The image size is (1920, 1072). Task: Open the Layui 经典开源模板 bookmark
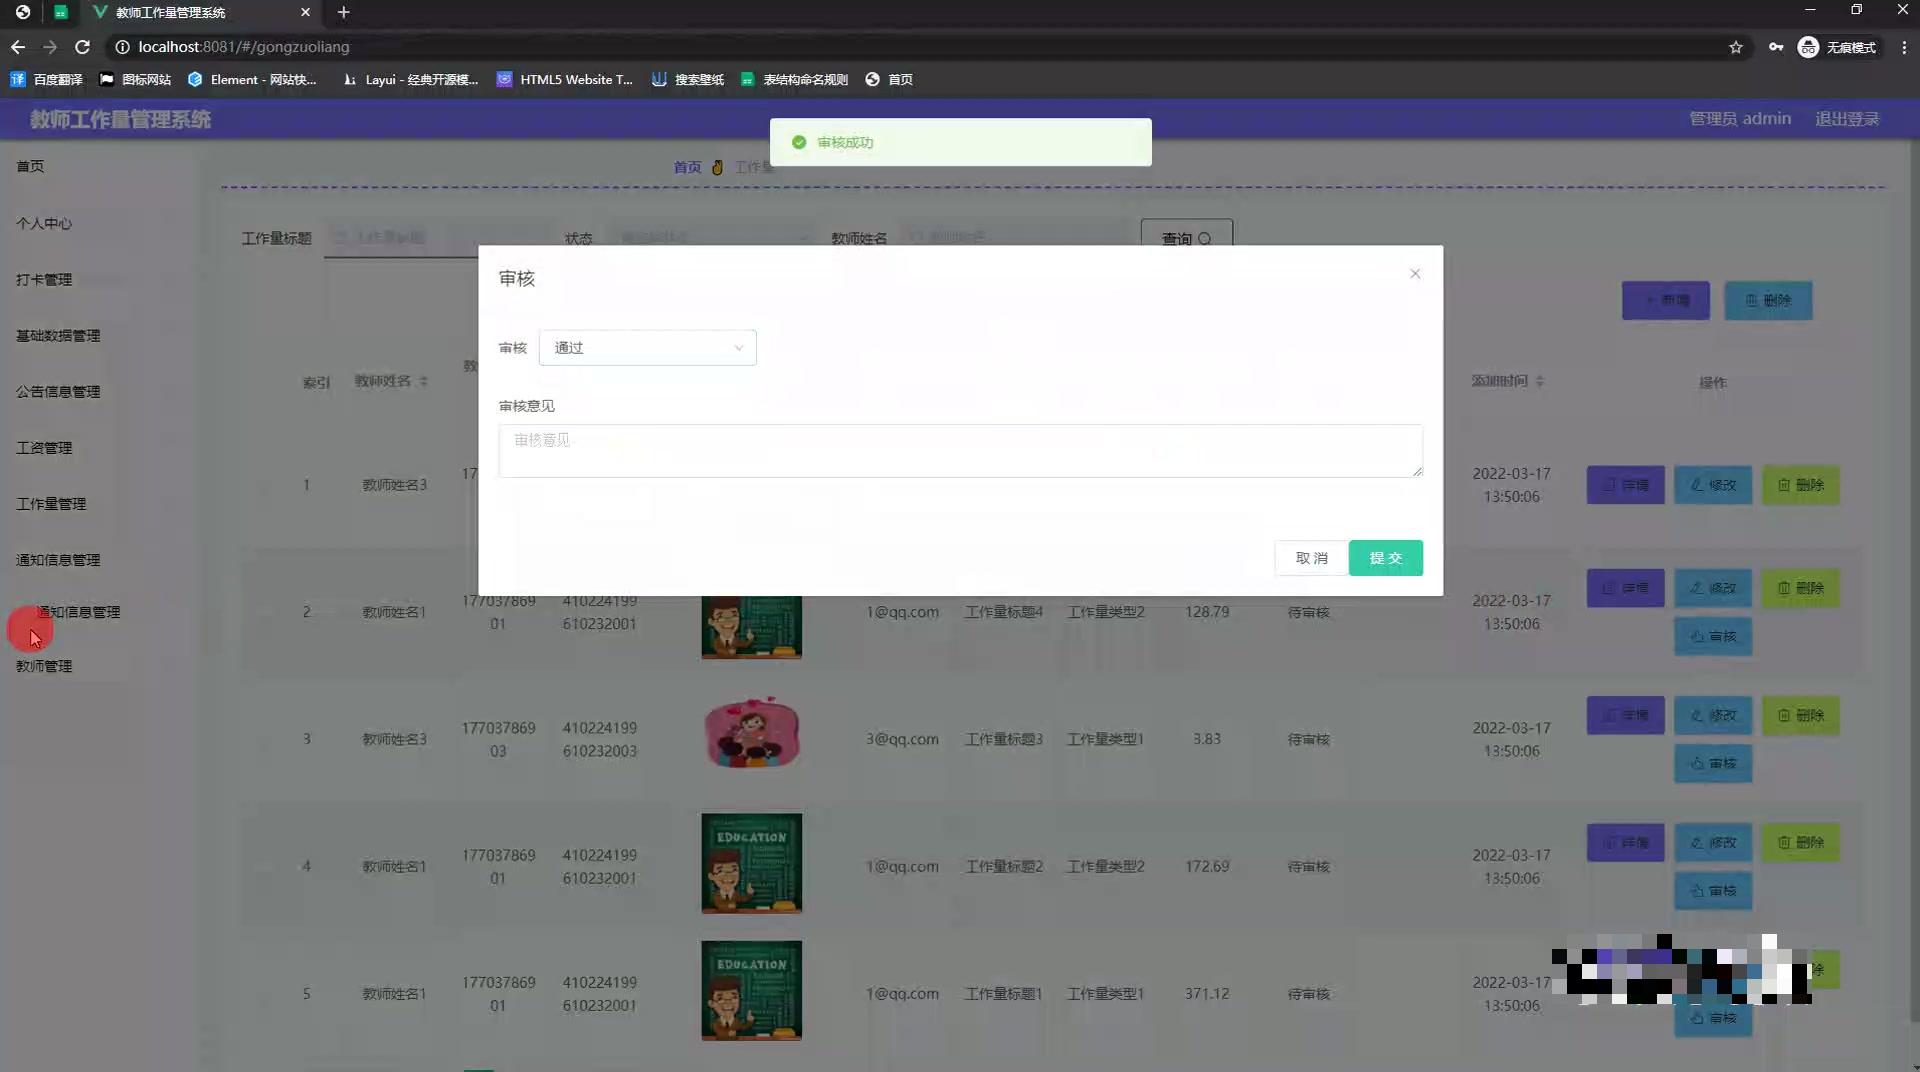point(410,80)
